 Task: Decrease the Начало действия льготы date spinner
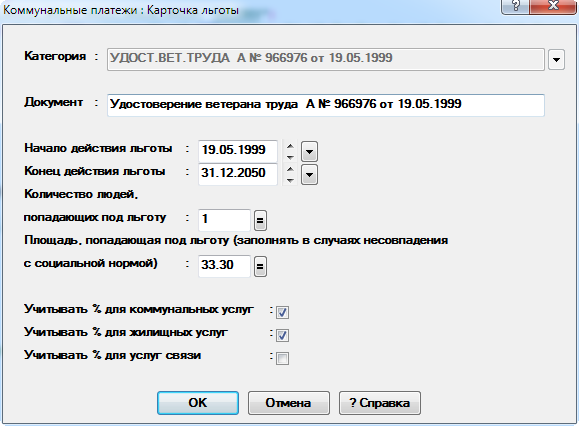point(291,157)
